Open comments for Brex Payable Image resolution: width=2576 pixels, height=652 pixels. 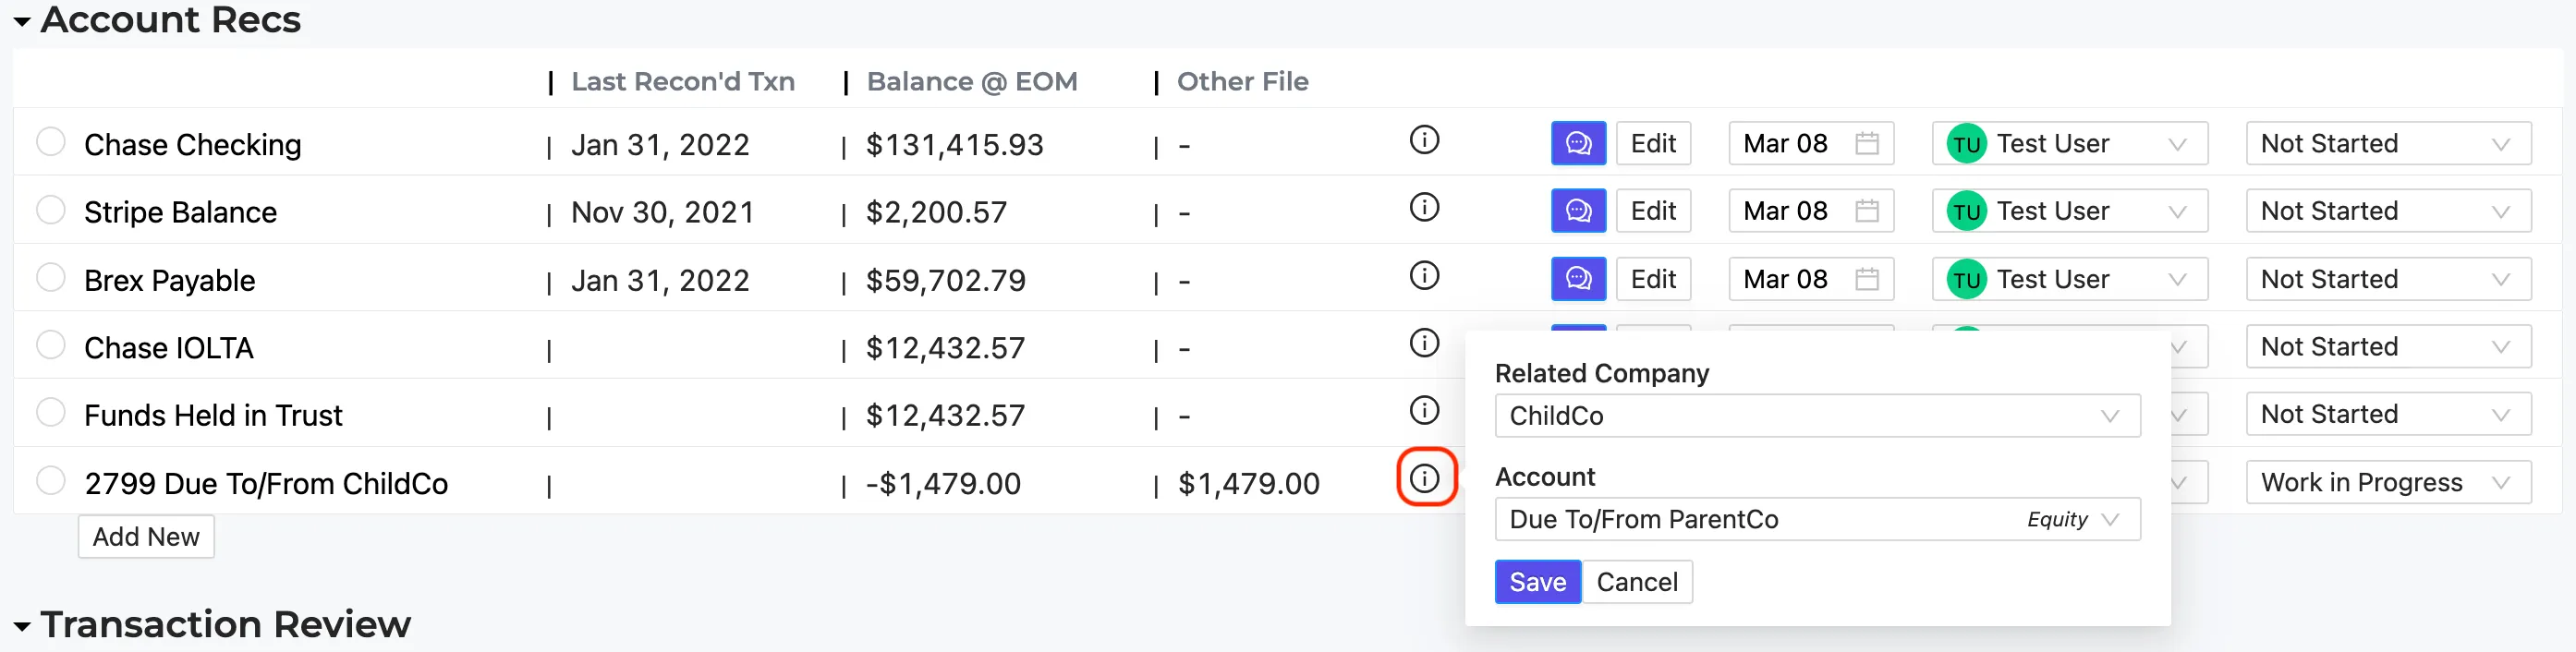point(1578,279)
